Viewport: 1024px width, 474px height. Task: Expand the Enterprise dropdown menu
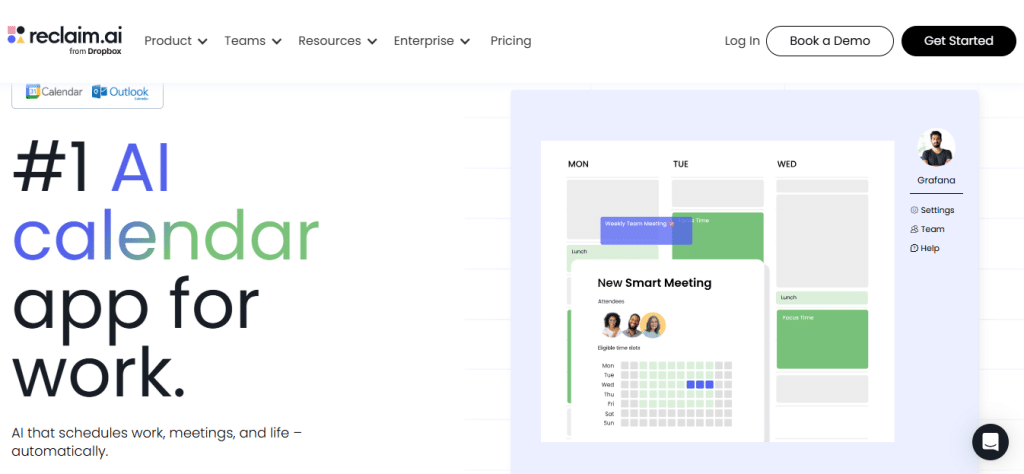432,40
